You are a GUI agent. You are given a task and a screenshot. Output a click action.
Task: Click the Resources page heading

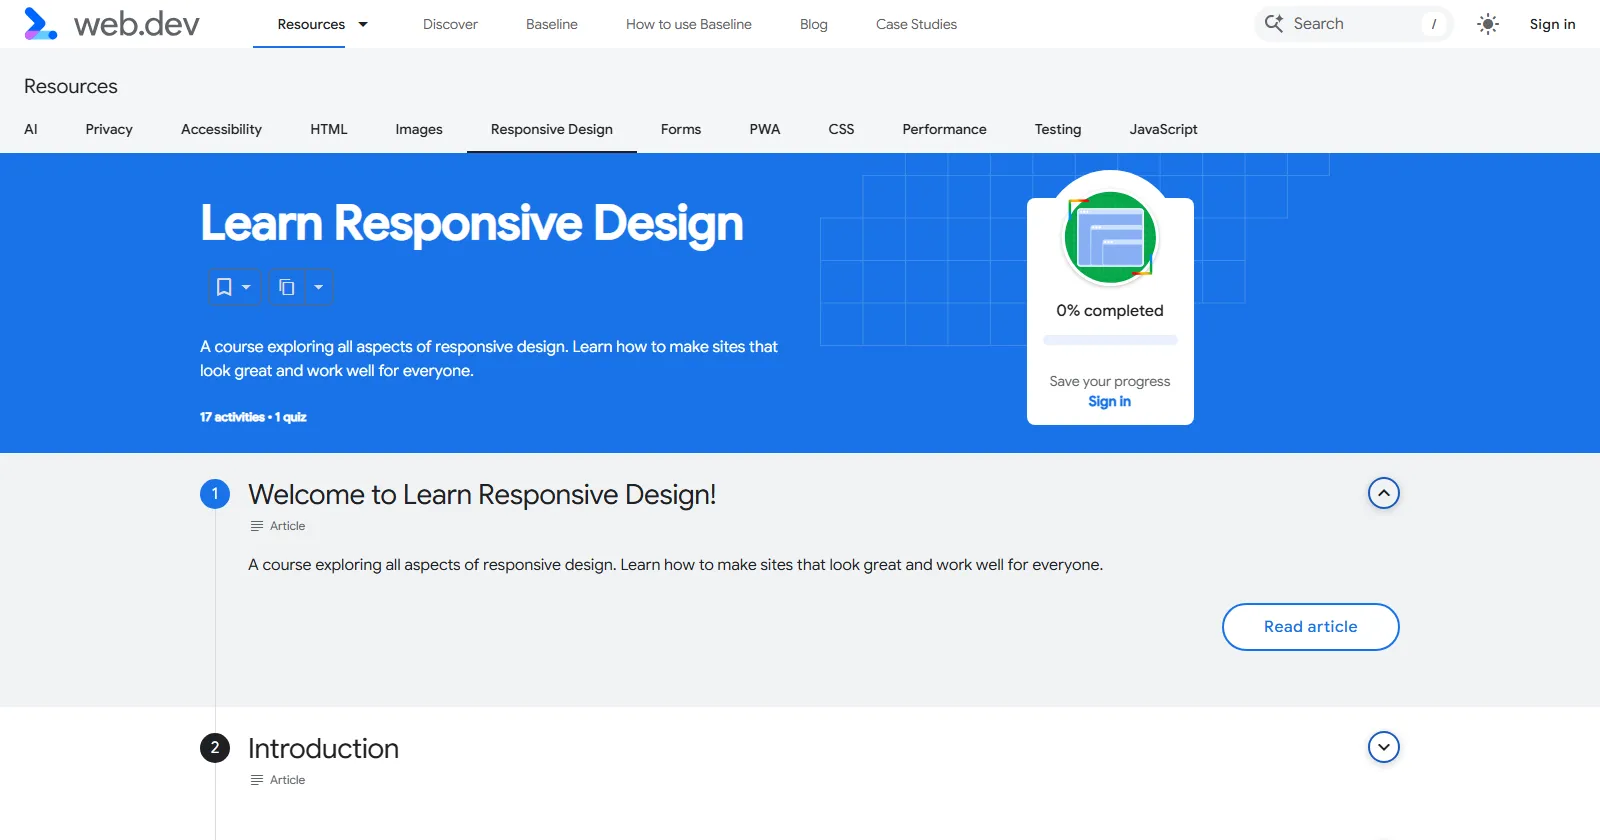pyautogui.click(x=71, y=86)
